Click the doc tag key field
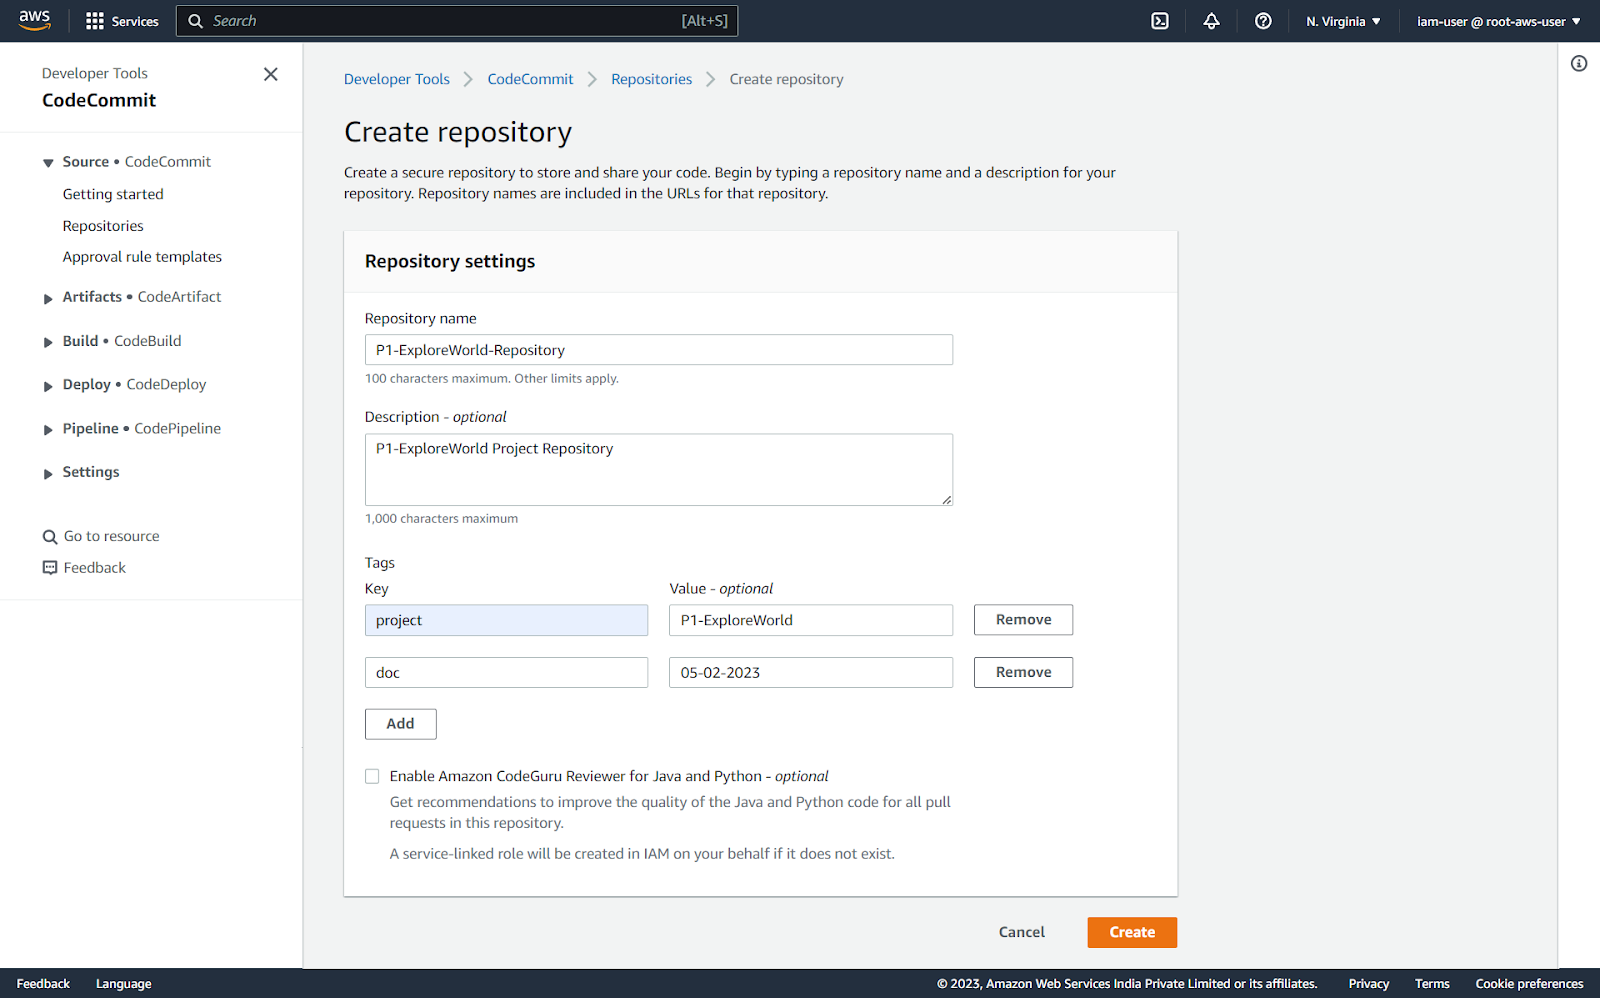Viewport: 1600px width, 998px height. click(x=506, y=672)
